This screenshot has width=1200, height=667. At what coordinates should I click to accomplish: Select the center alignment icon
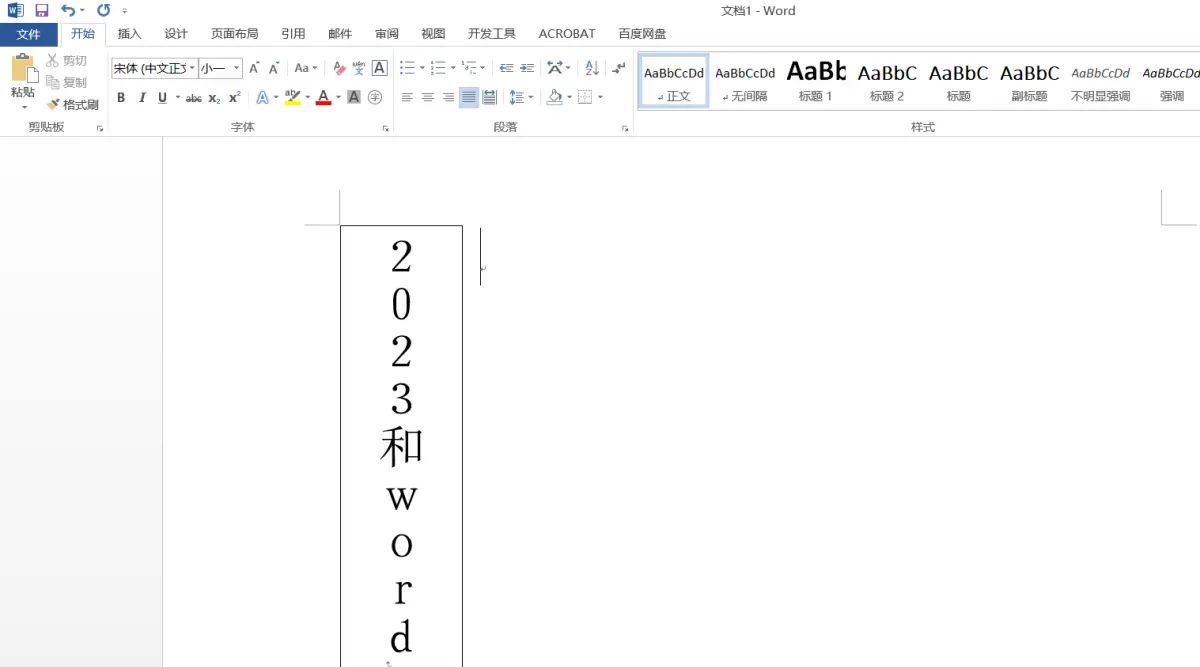tap(428, 97)
